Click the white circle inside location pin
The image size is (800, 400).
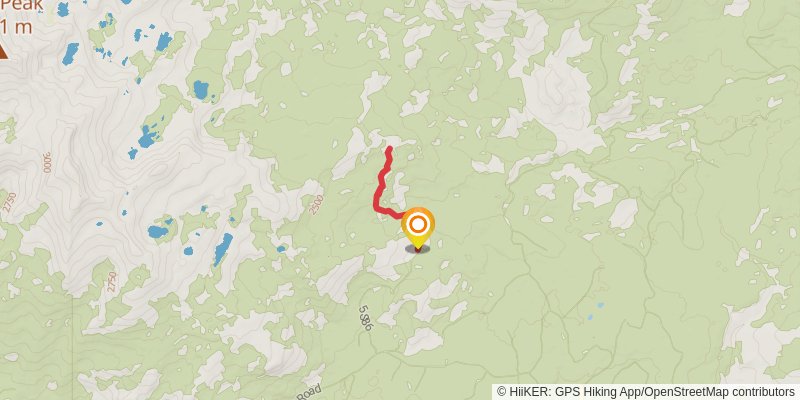pos(418,224)
